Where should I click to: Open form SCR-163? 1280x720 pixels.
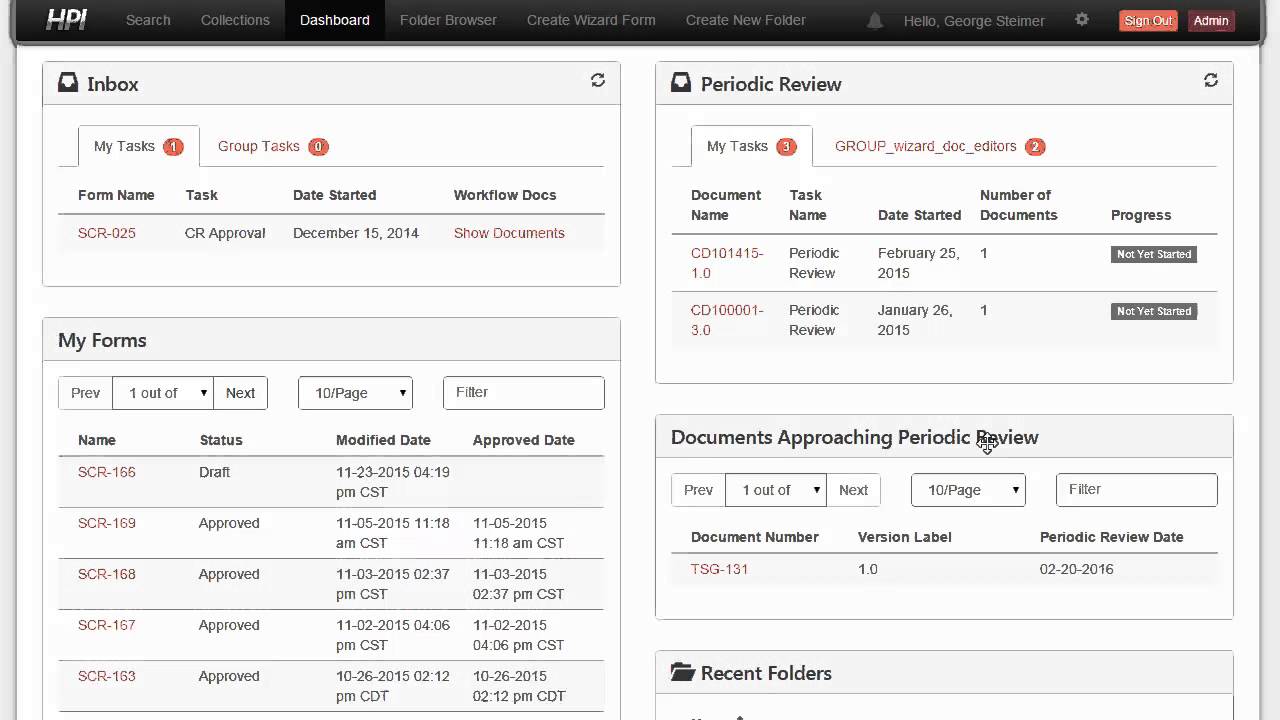tap(107, 676)
